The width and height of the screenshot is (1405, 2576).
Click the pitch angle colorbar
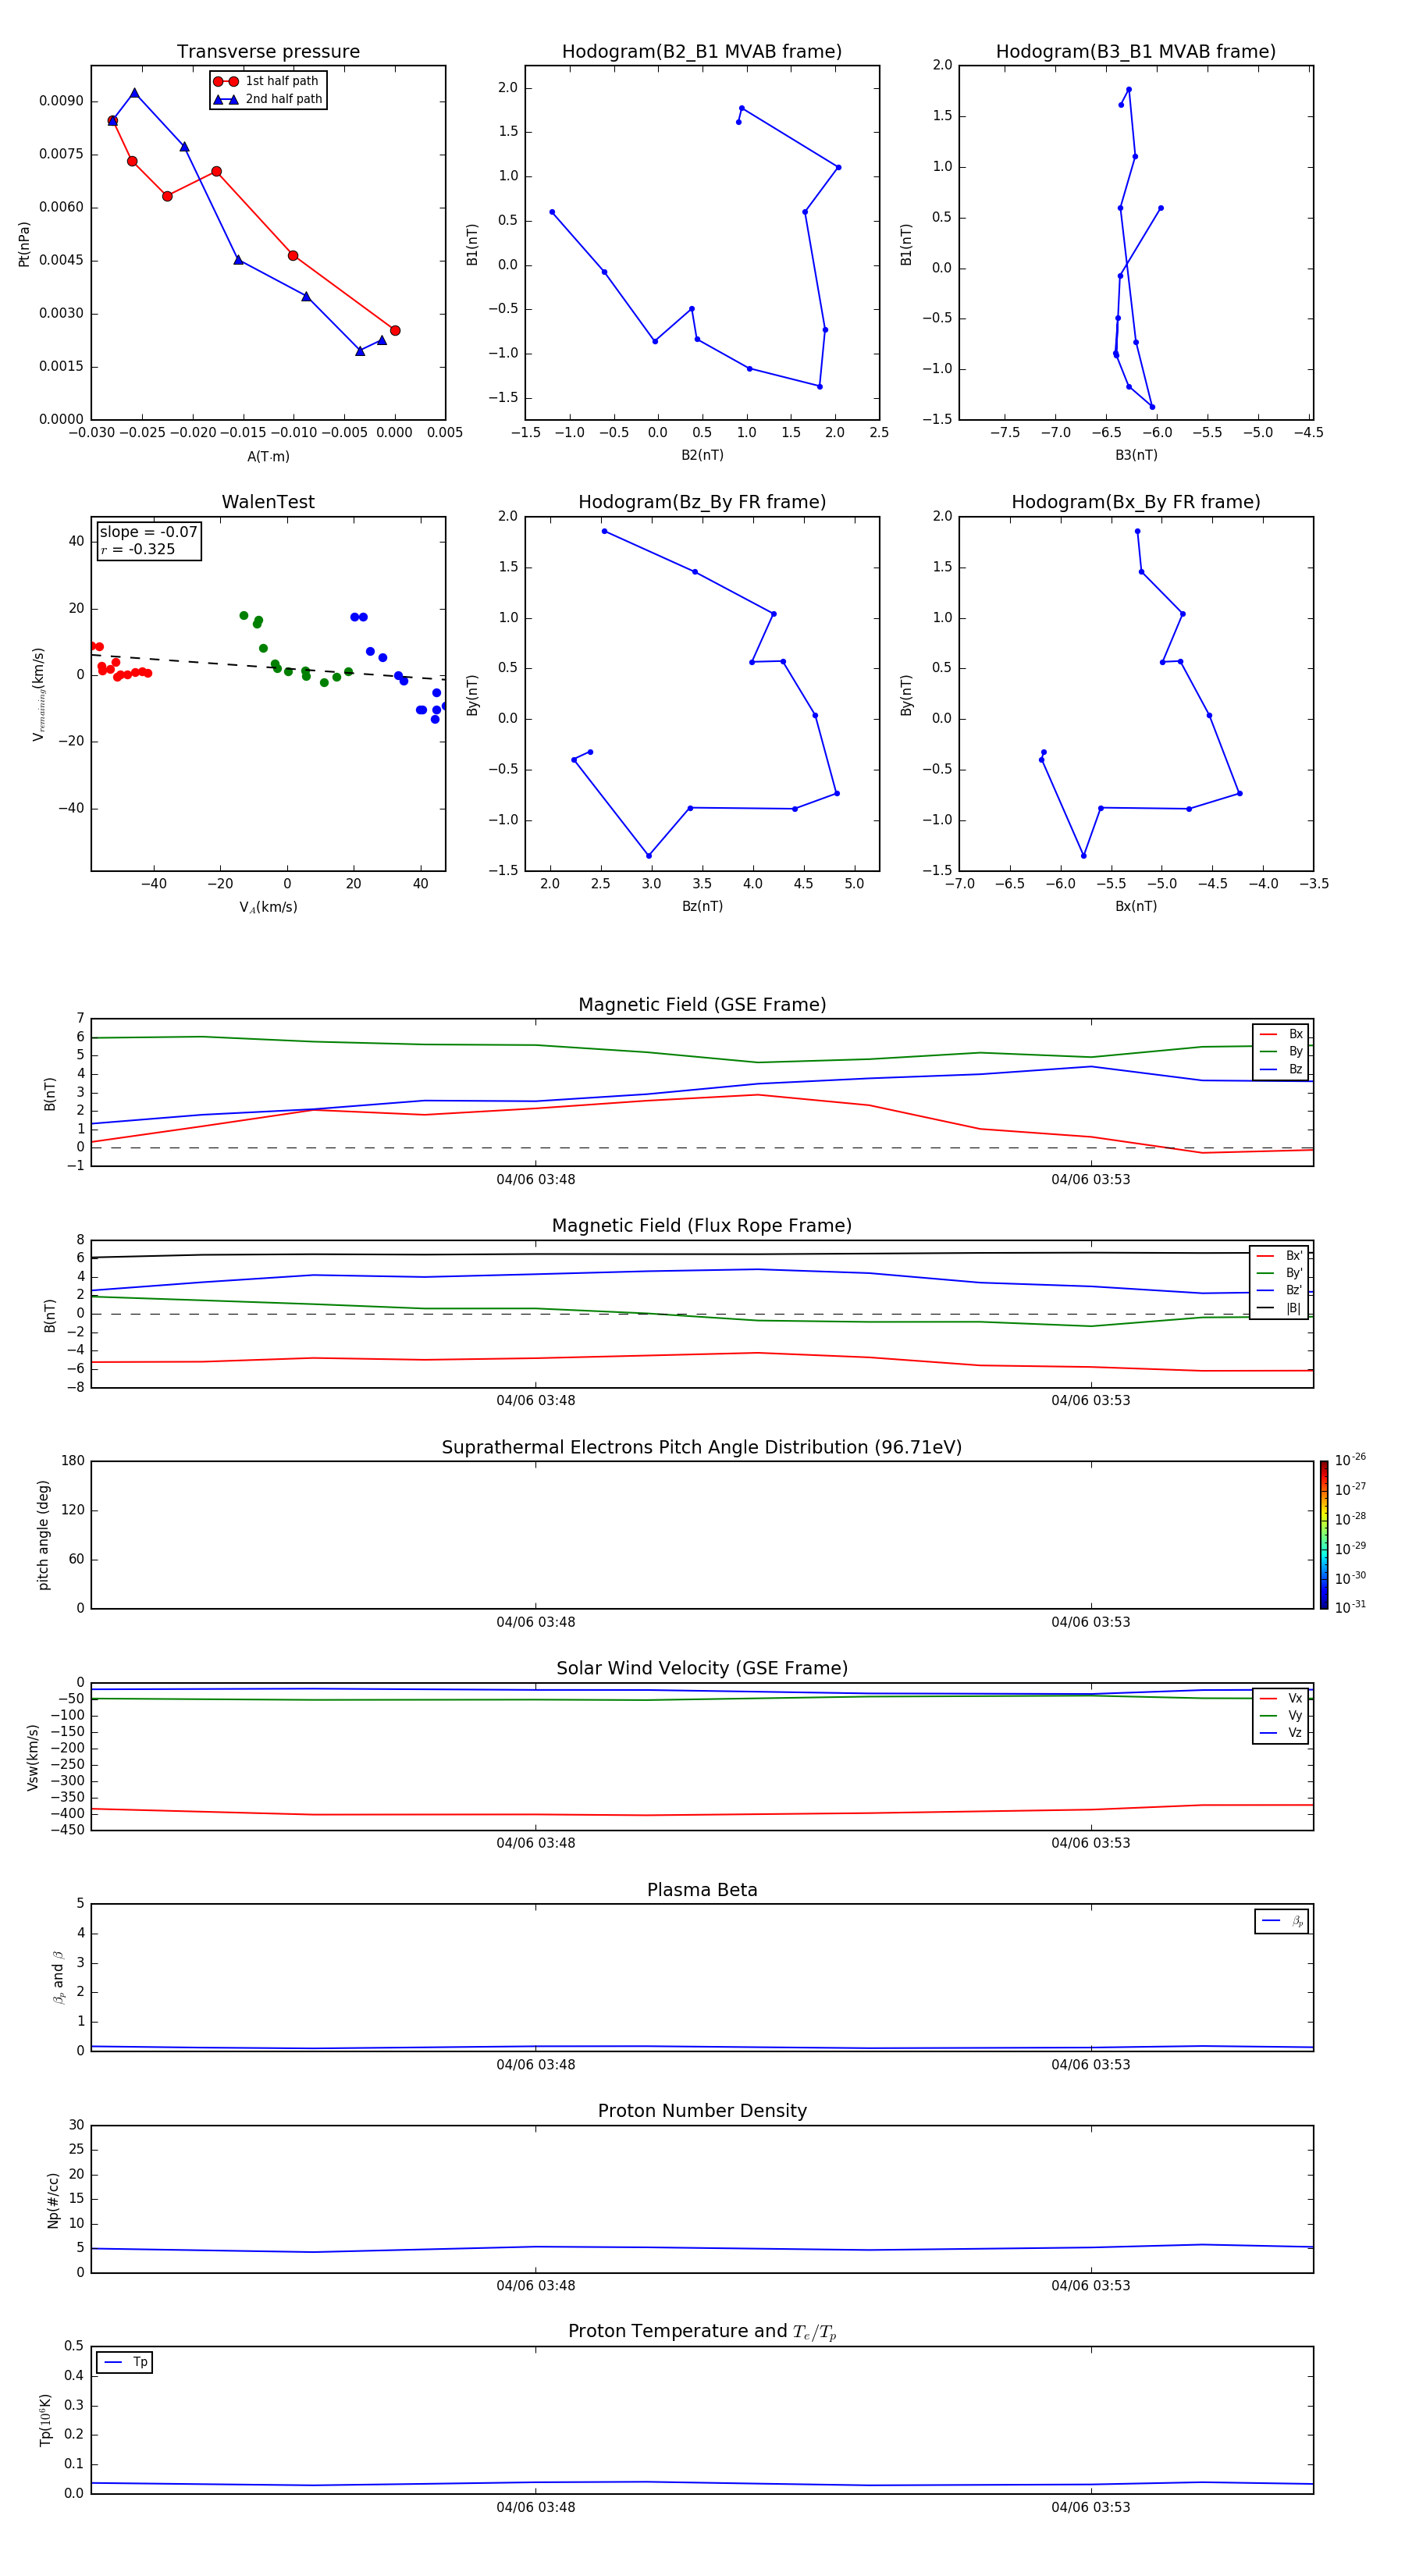pos(1324,1535)
